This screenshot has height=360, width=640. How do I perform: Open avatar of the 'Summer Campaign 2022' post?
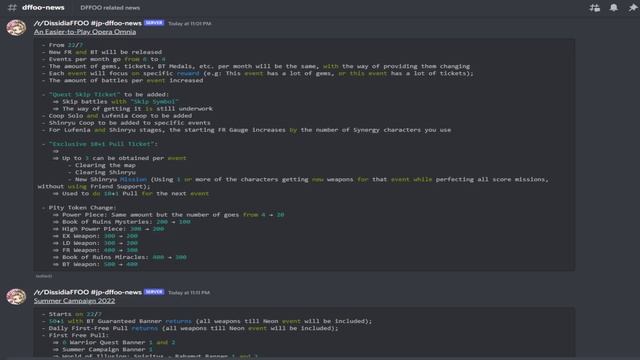click(16, 297)
